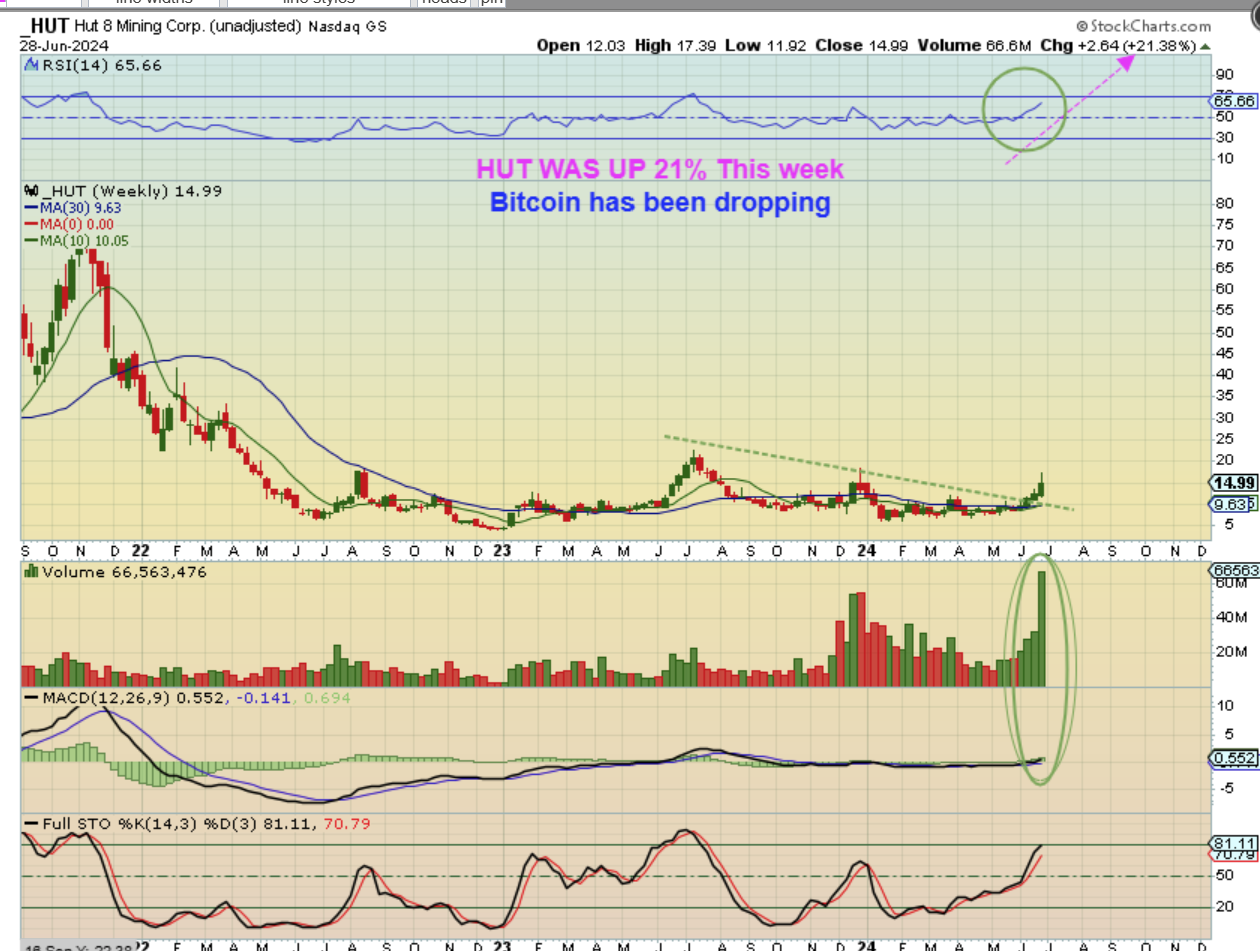Click the bold _HUT ticker symbol in the header
Viewport: 1260px width, 951px height.
pyautogui.click(x=43, y=27)
